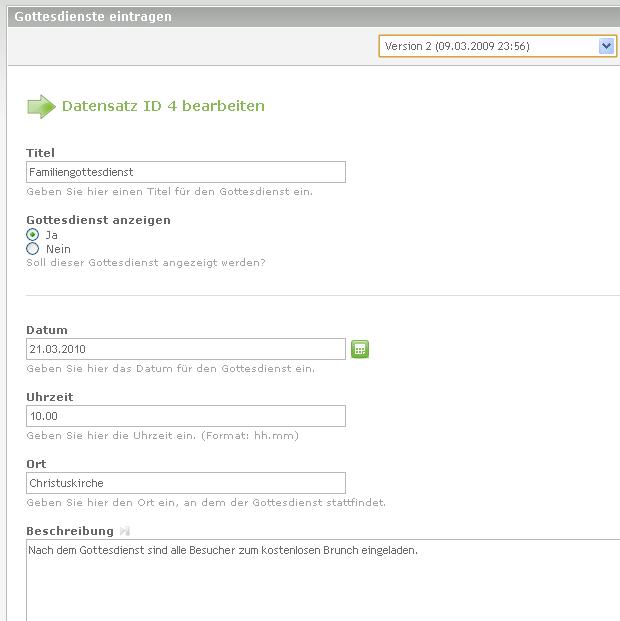Select the Ja radio button
The height and width of the screenshot is (621, 620).
(x=32, y=234)
